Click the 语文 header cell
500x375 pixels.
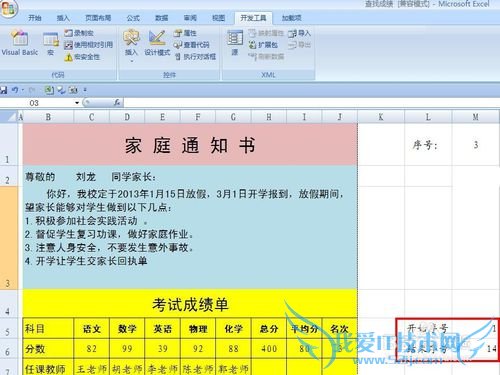point(91,329)
